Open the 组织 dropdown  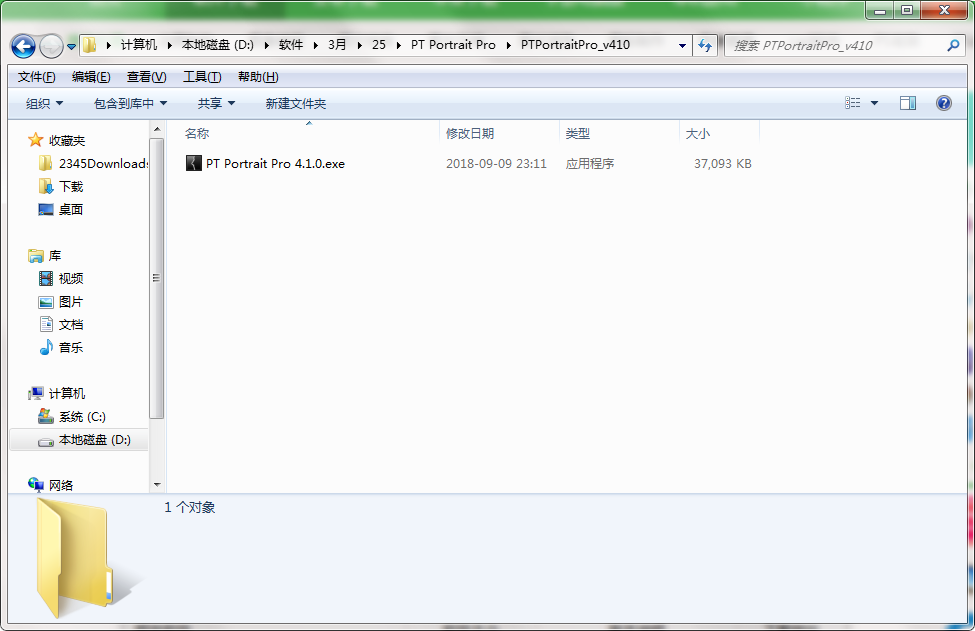pos(44,104)
